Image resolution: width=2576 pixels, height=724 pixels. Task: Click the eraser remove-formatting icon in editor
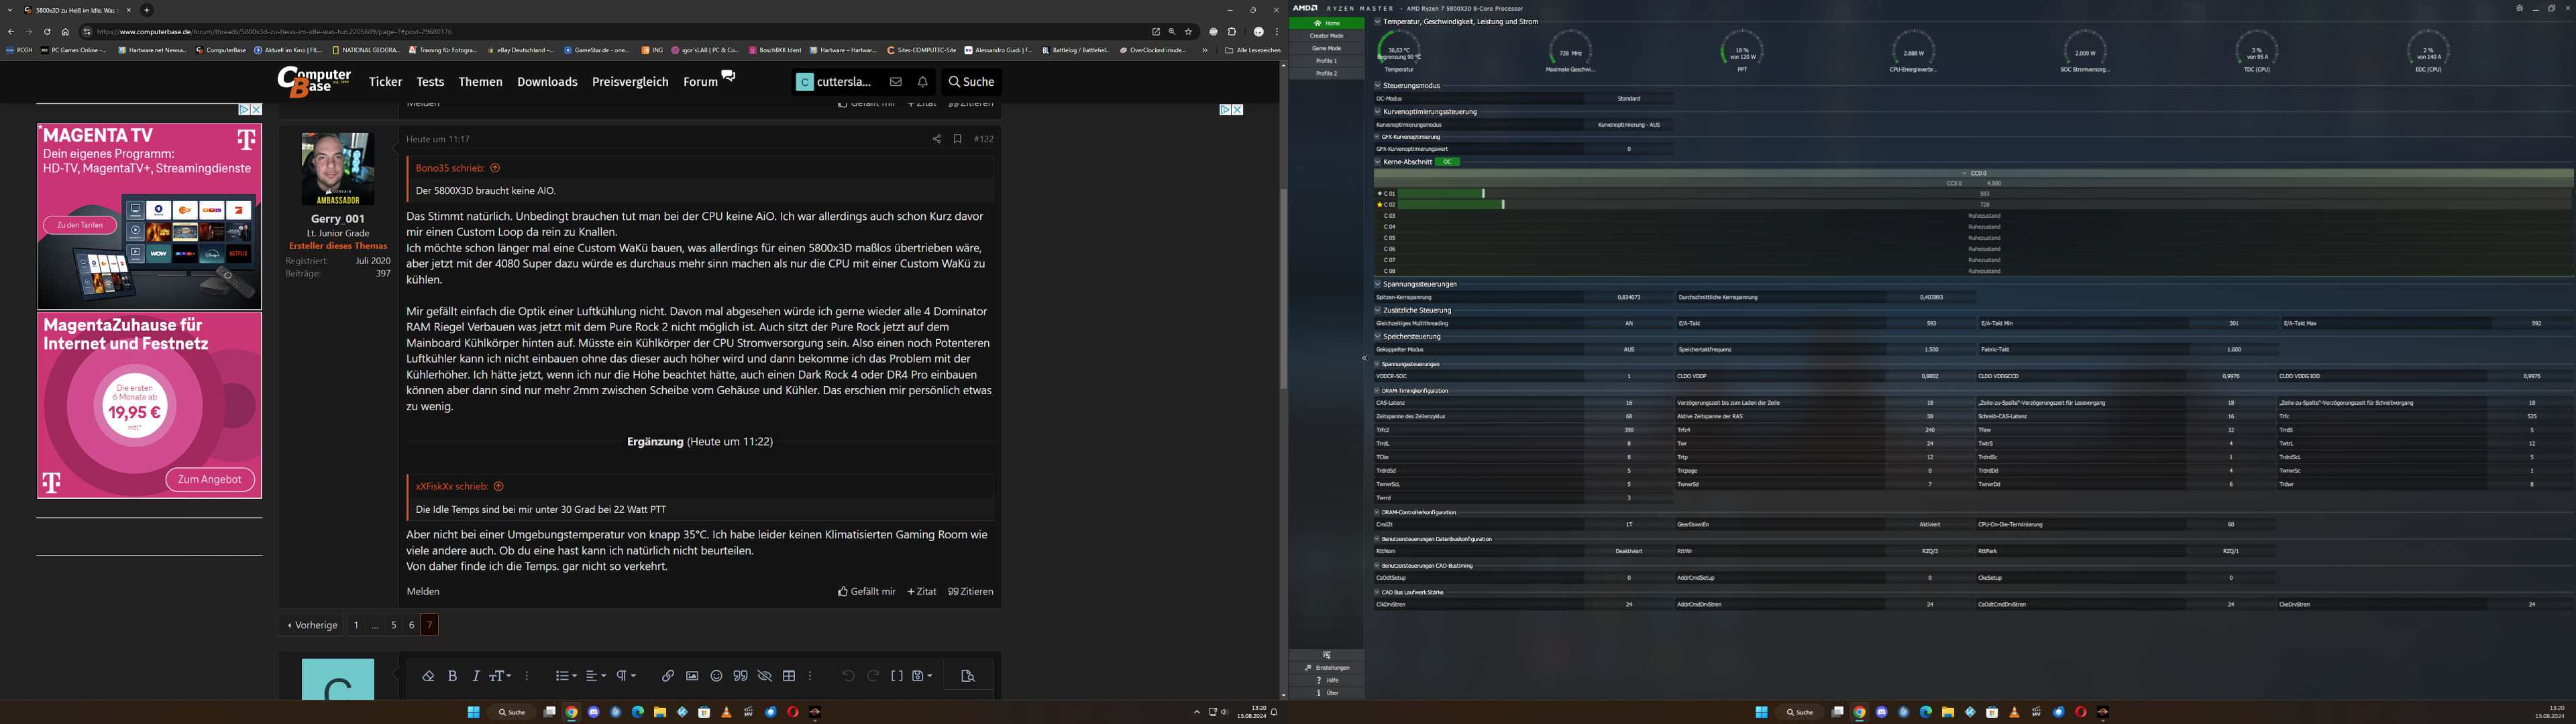[428, 676]
